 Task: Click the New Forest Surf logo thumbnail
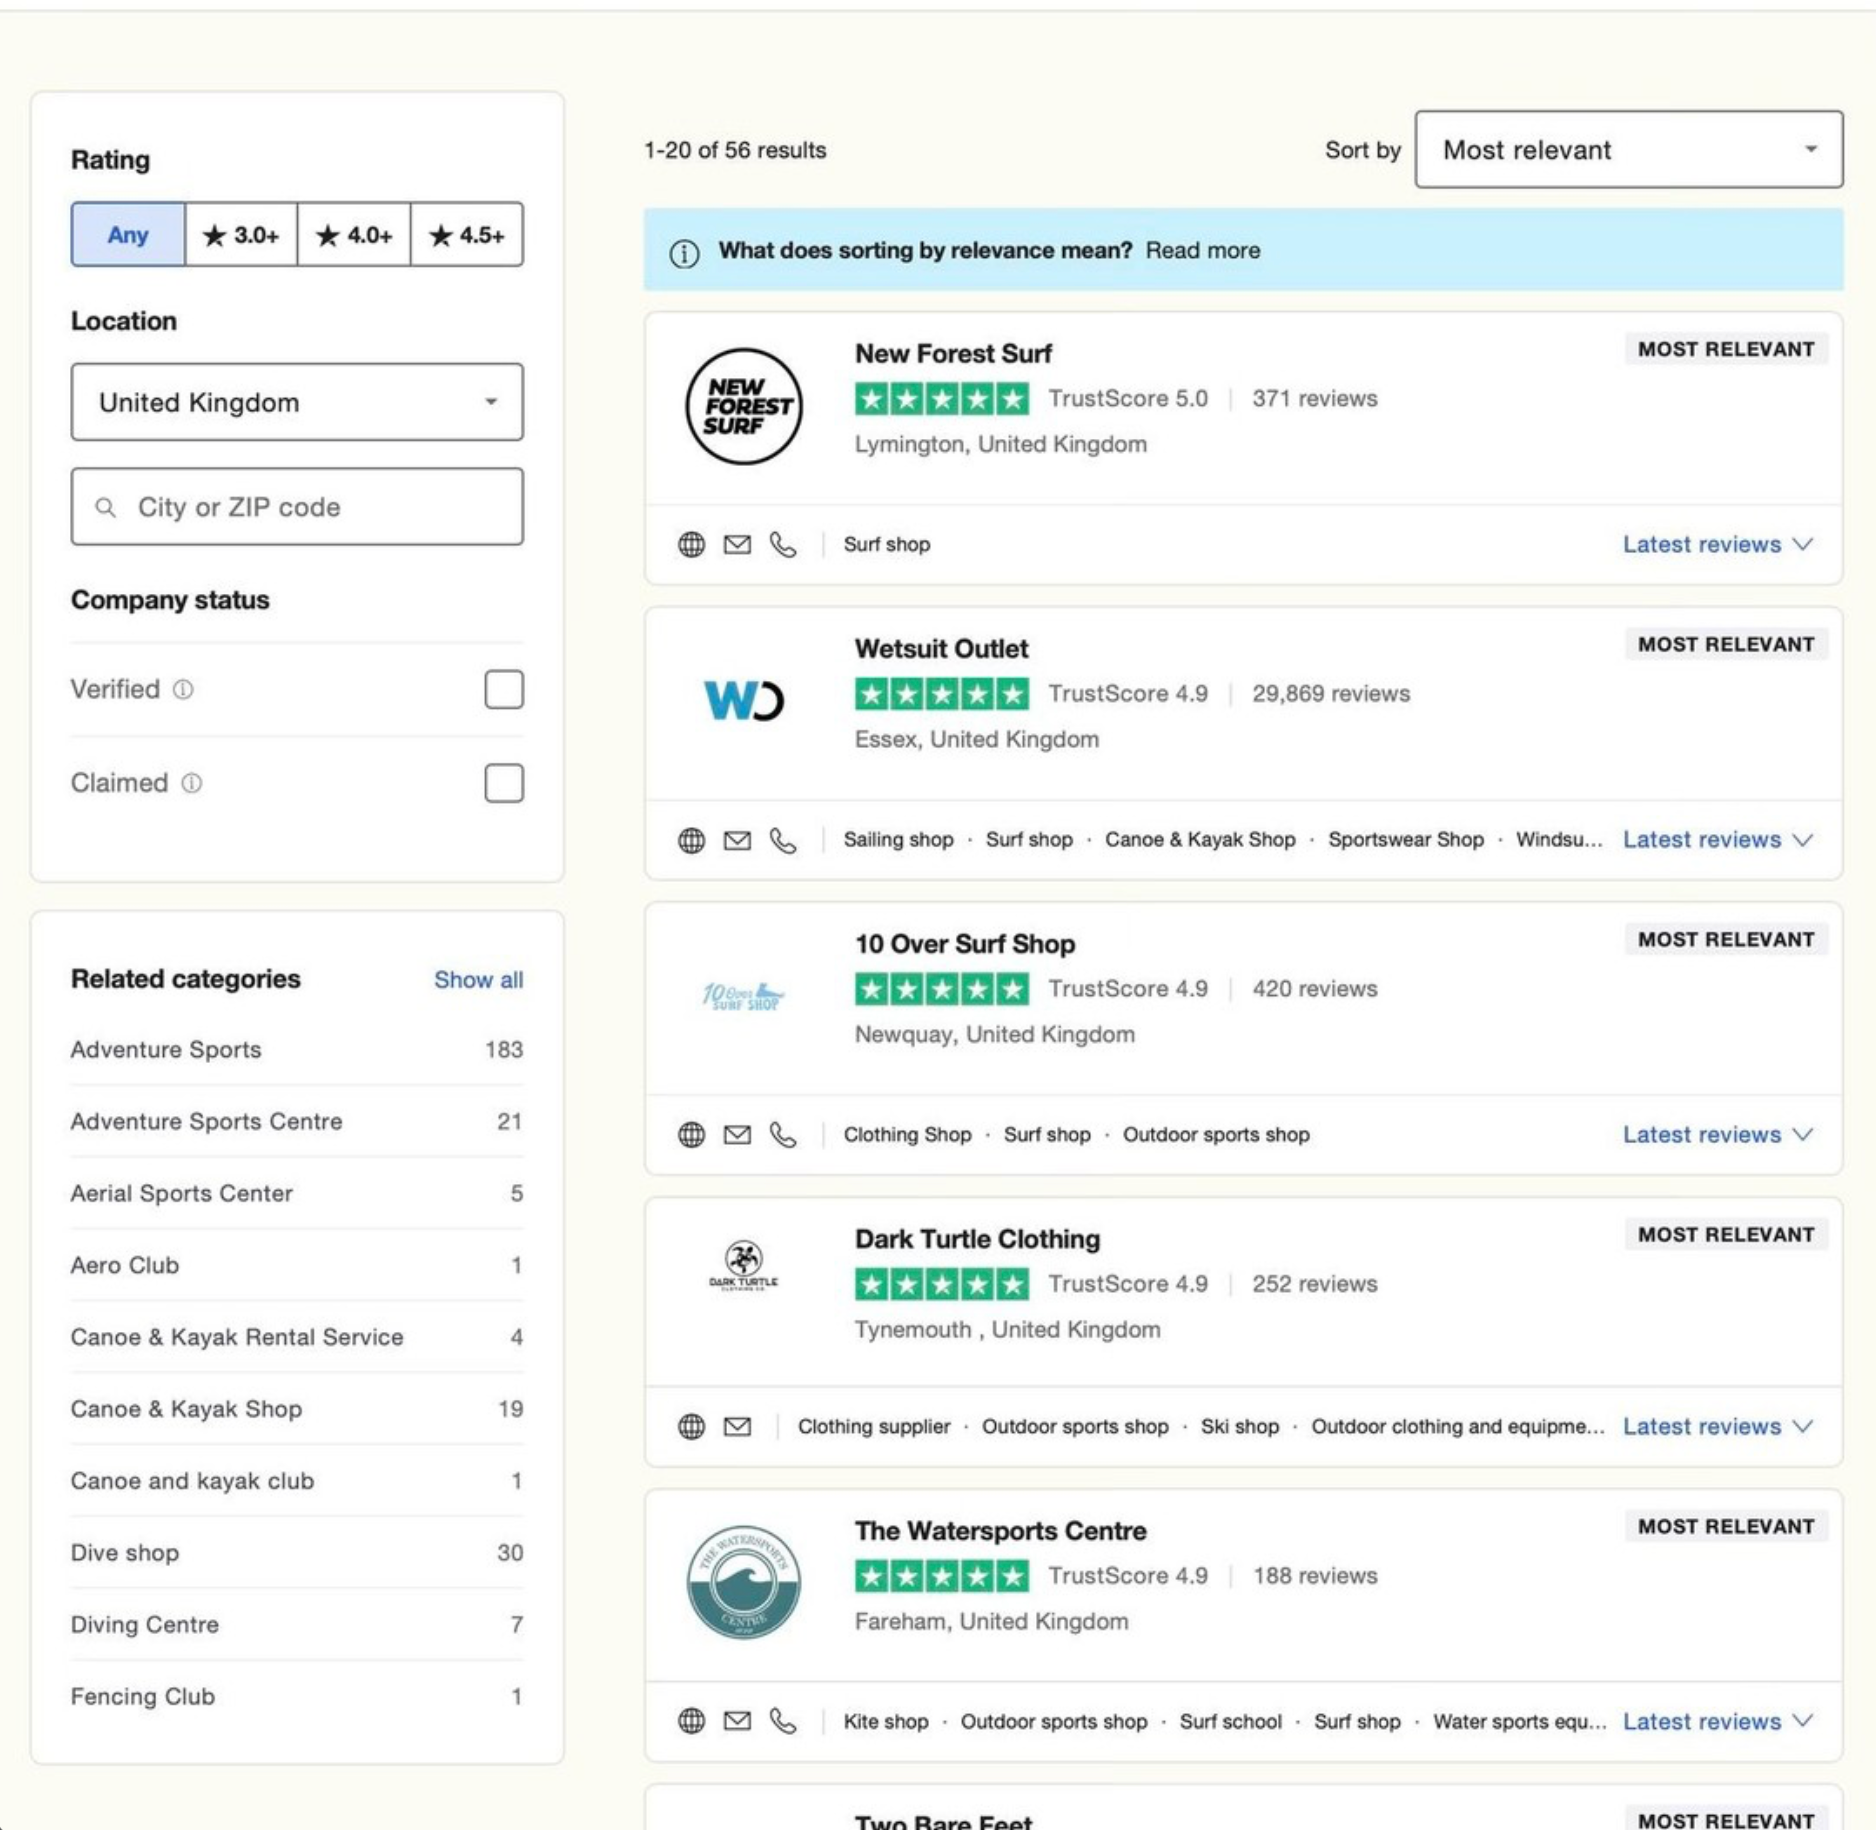pyautogui.click(x=743, y=406)
